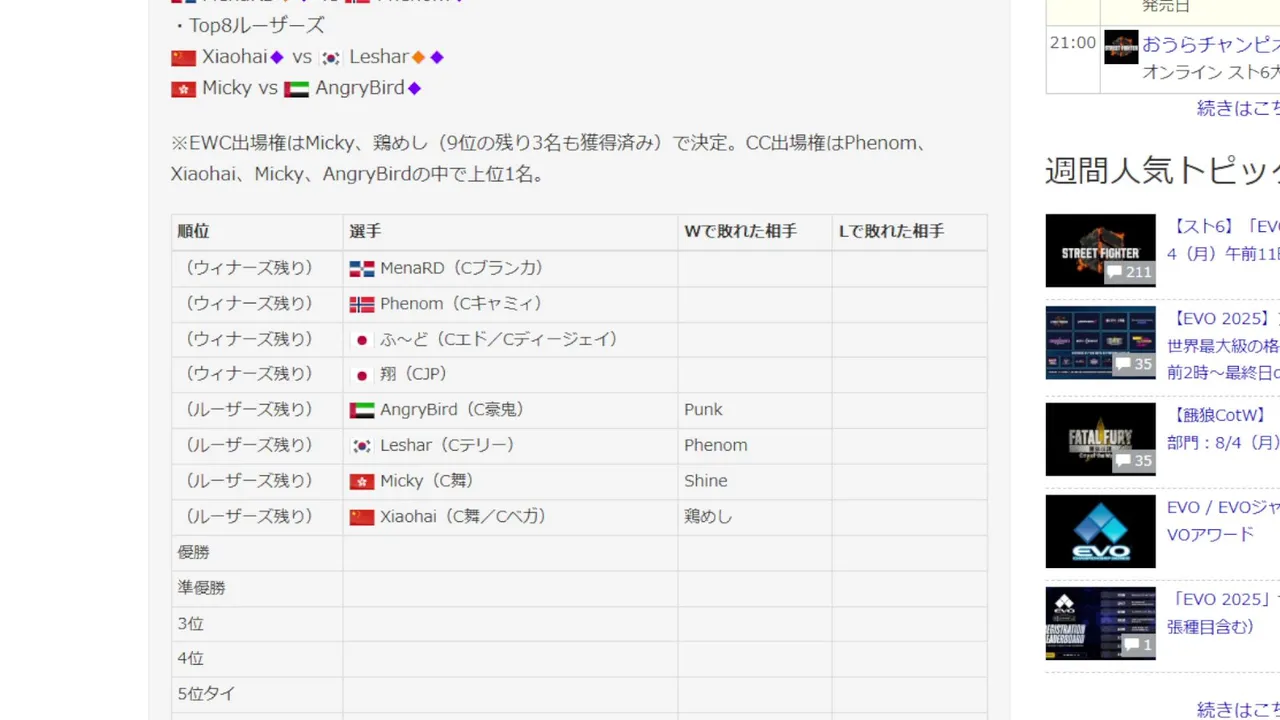This screenshot has width=1280, height=720.
Task: Open the おうらチャンピオ event link
Action: (1211, 44)
